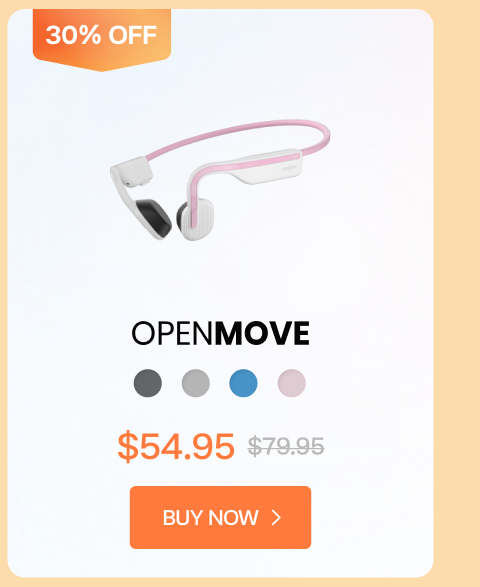Click the crossed-out $79.95 original price
480x587 pixels.
pos(286,446)
